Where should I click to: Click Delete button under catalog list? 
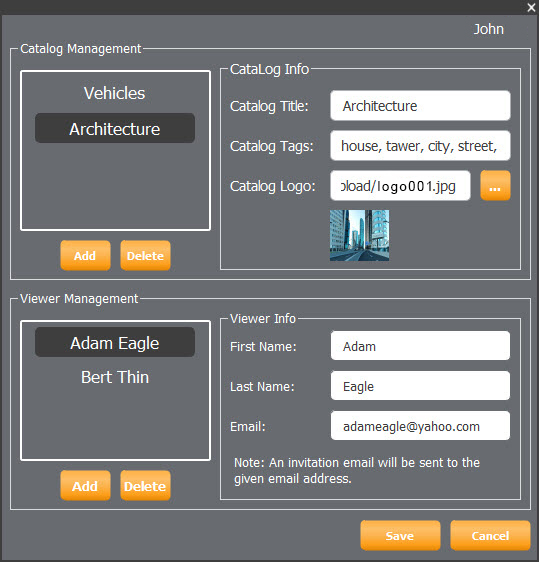145,256
